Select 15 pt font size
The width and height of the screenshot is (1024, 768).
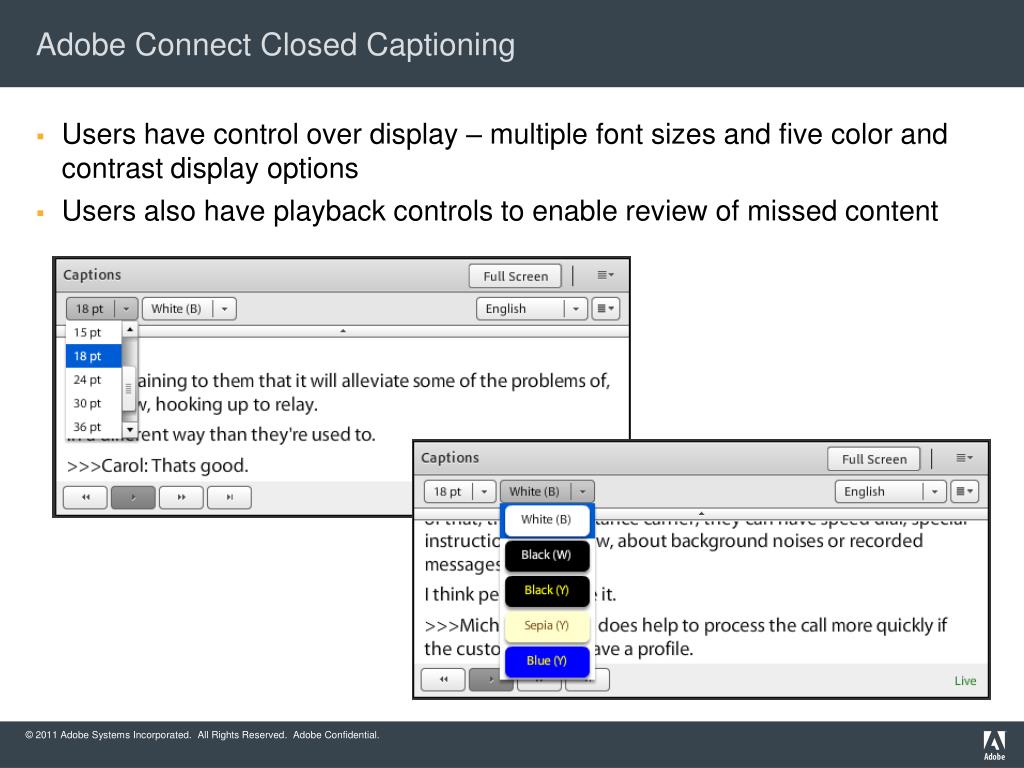93,332
